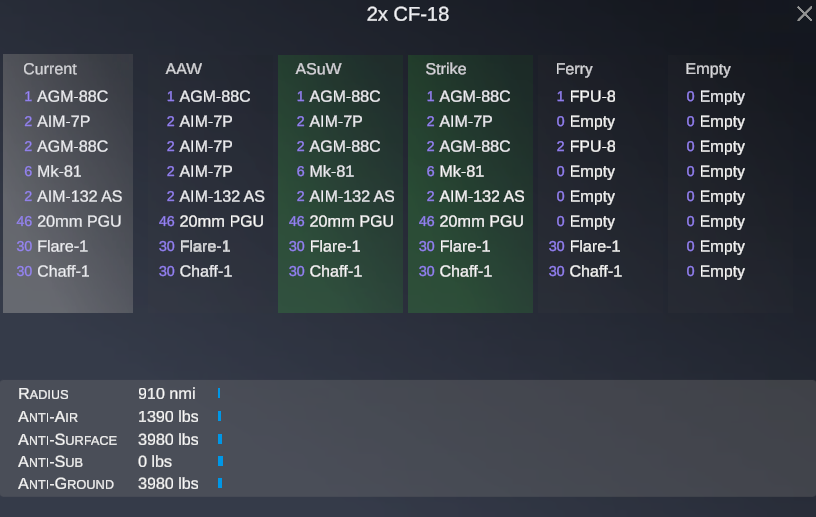Click the Anti-Sub stat label
Image resolution: width=816 pixels, height=517 pixels.
[50, 462]
